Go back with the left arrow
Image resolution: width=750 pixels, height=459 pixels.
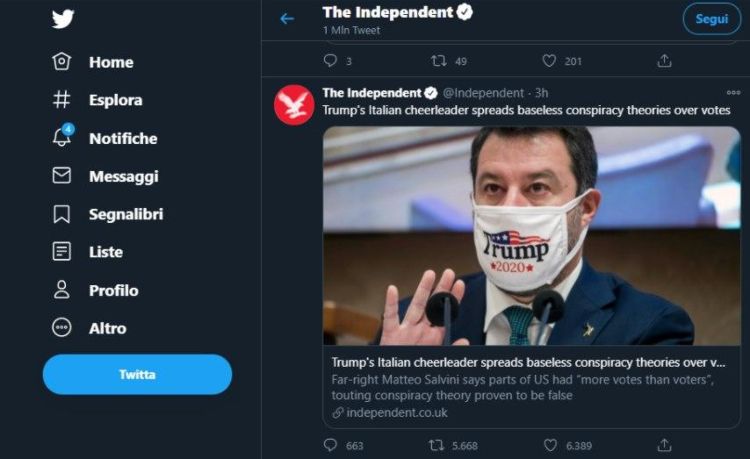point(287,19)
